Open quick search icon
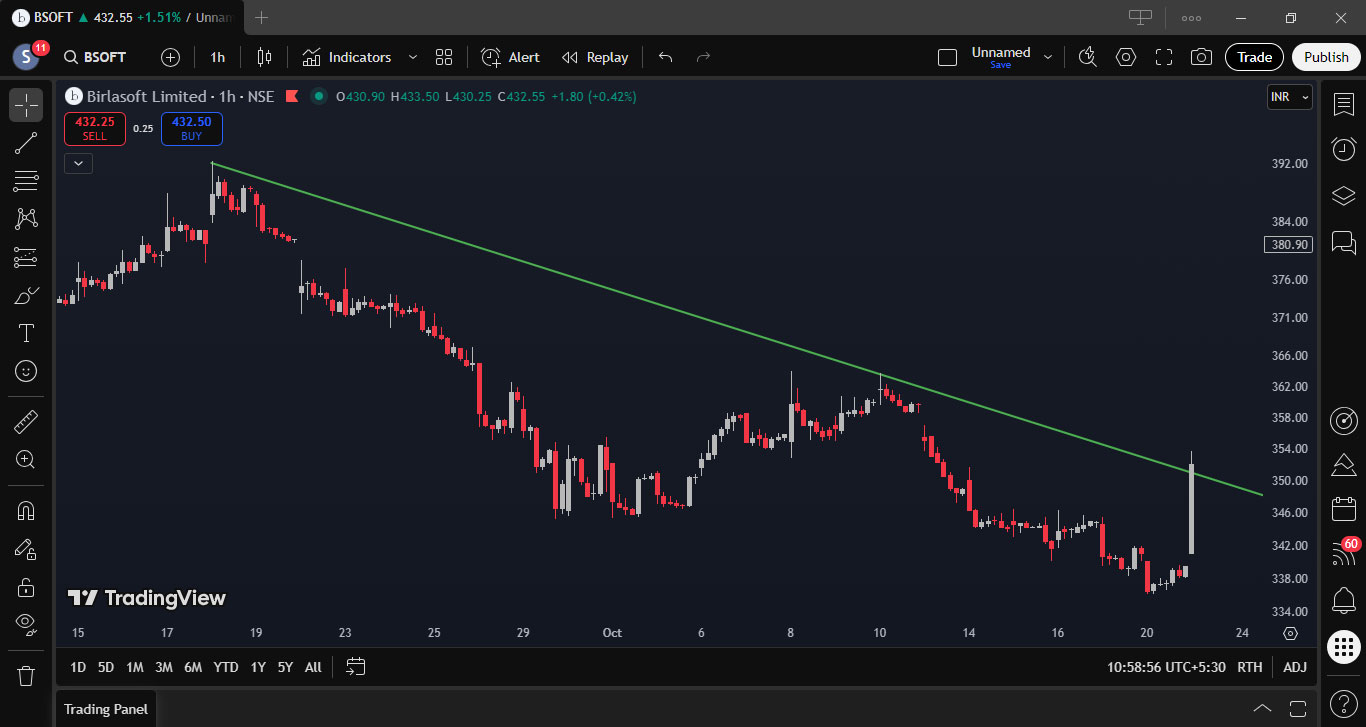The image size is (1366, 727). click(1088, 57)
